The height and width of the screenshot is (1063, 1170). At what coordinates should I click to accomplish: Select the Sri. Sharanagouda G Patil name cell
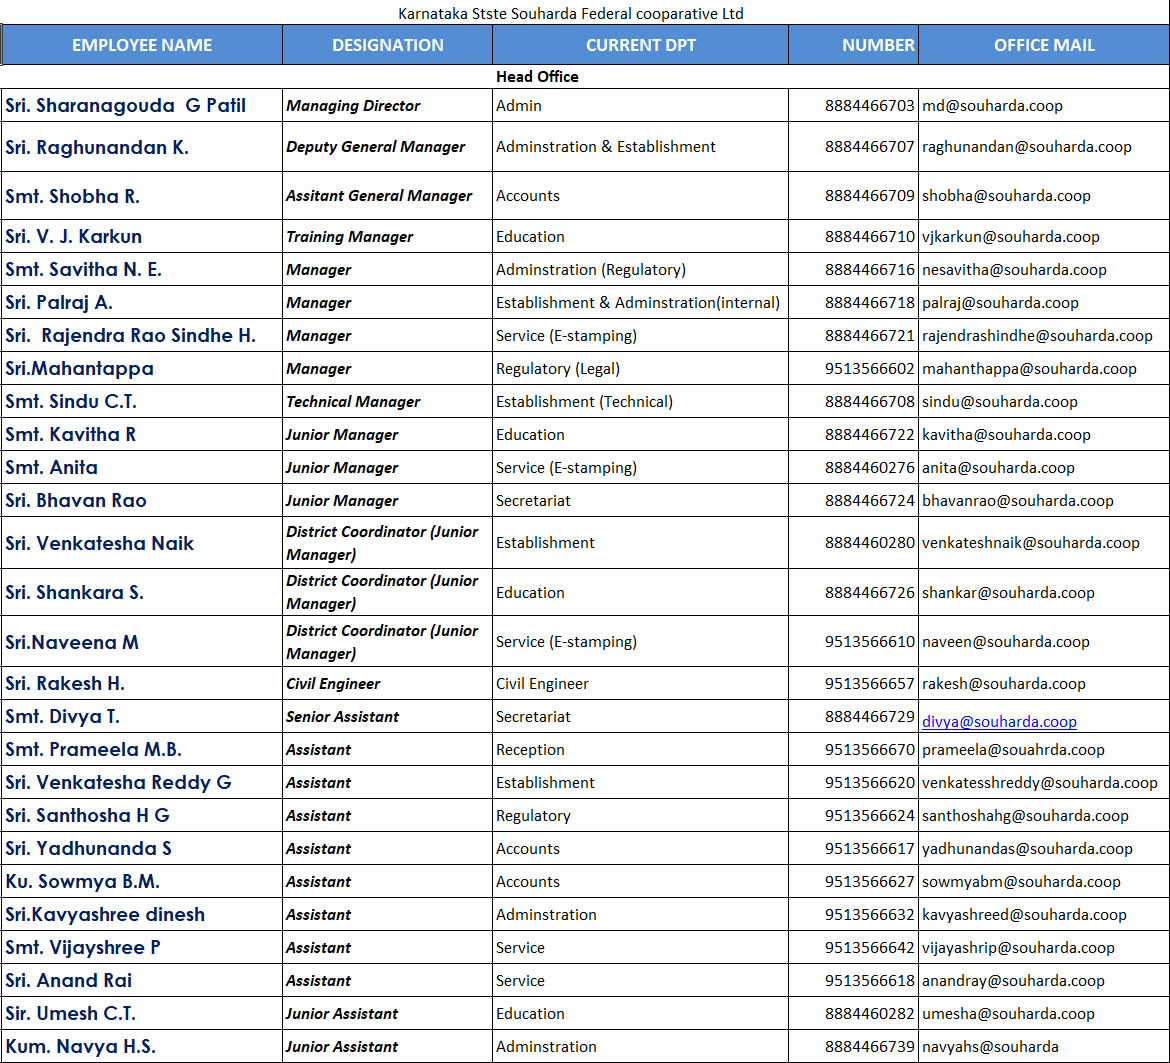point(126,105)
